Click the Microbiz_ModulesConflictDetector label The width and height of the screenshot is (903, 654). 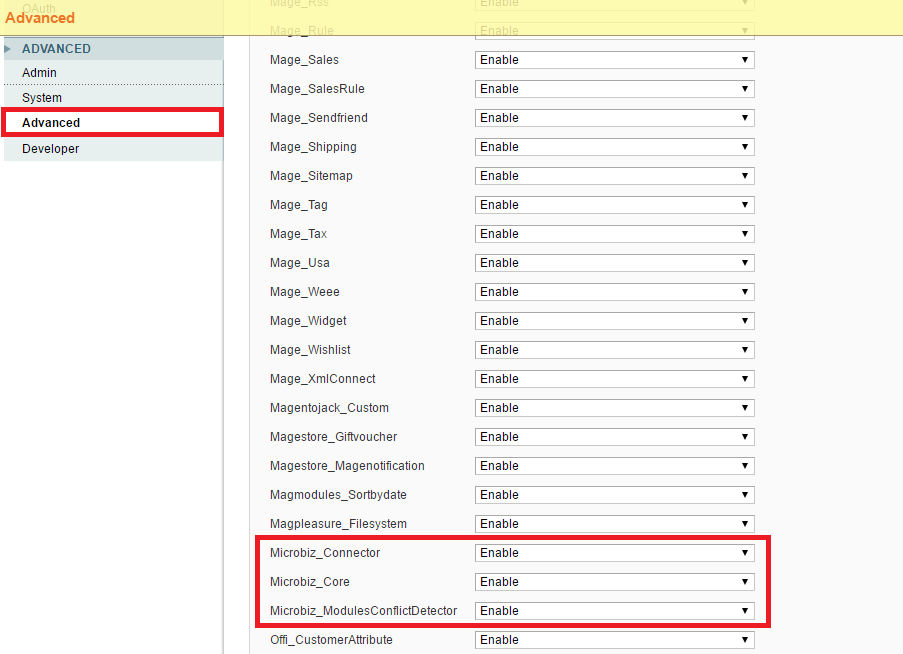point(363,610)
